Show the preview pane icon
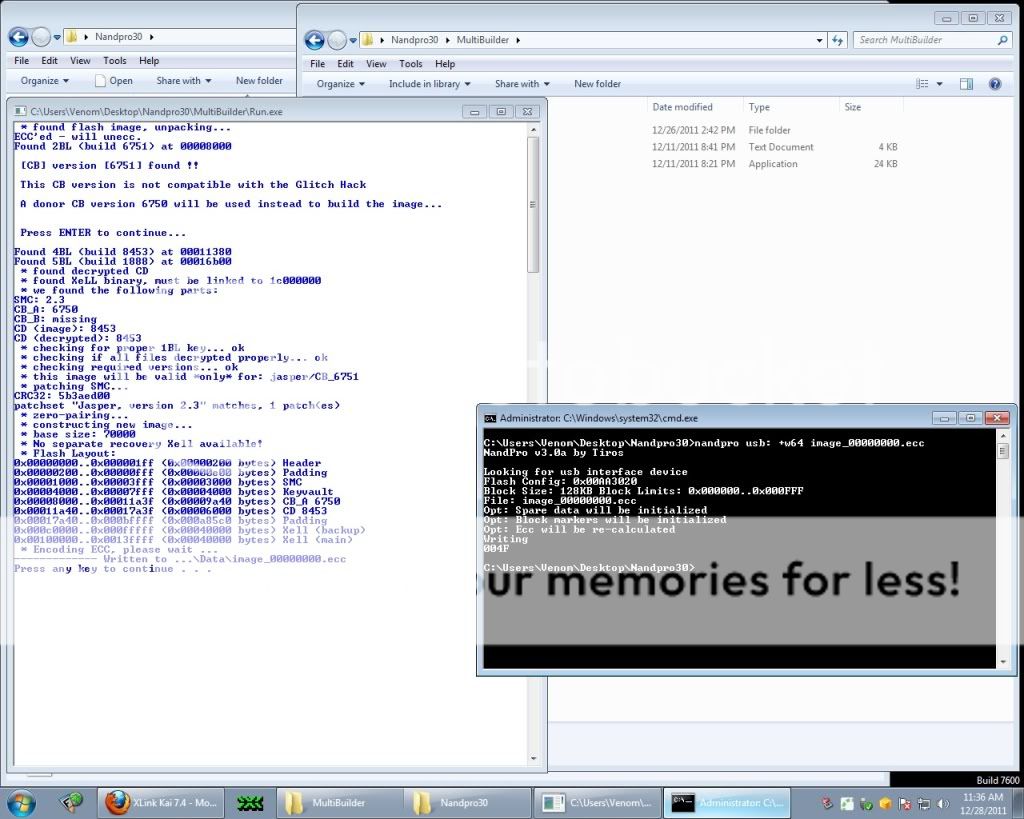 pos(967,84)
